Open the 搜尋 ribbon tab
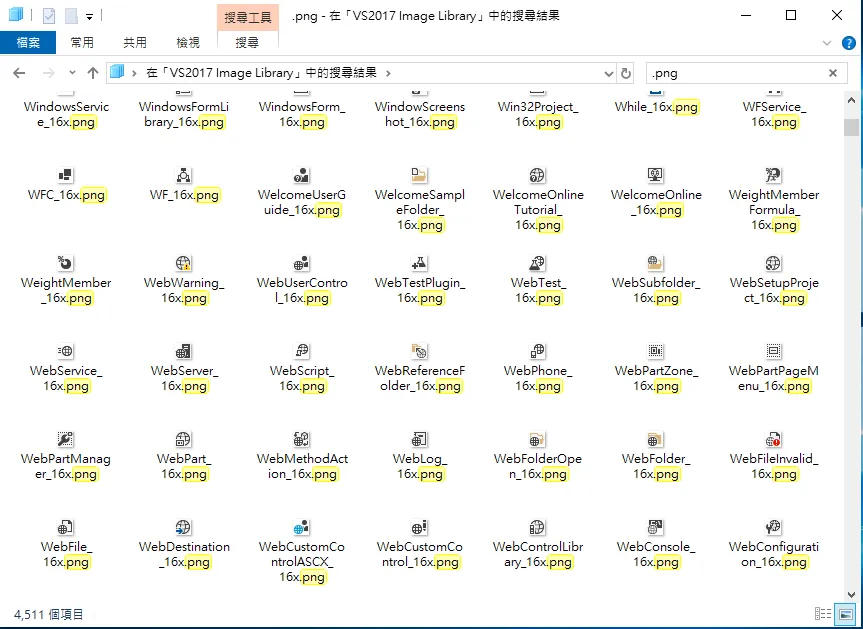Image resolution: width=863 pixels, height=629 pixels. [247, 42]
